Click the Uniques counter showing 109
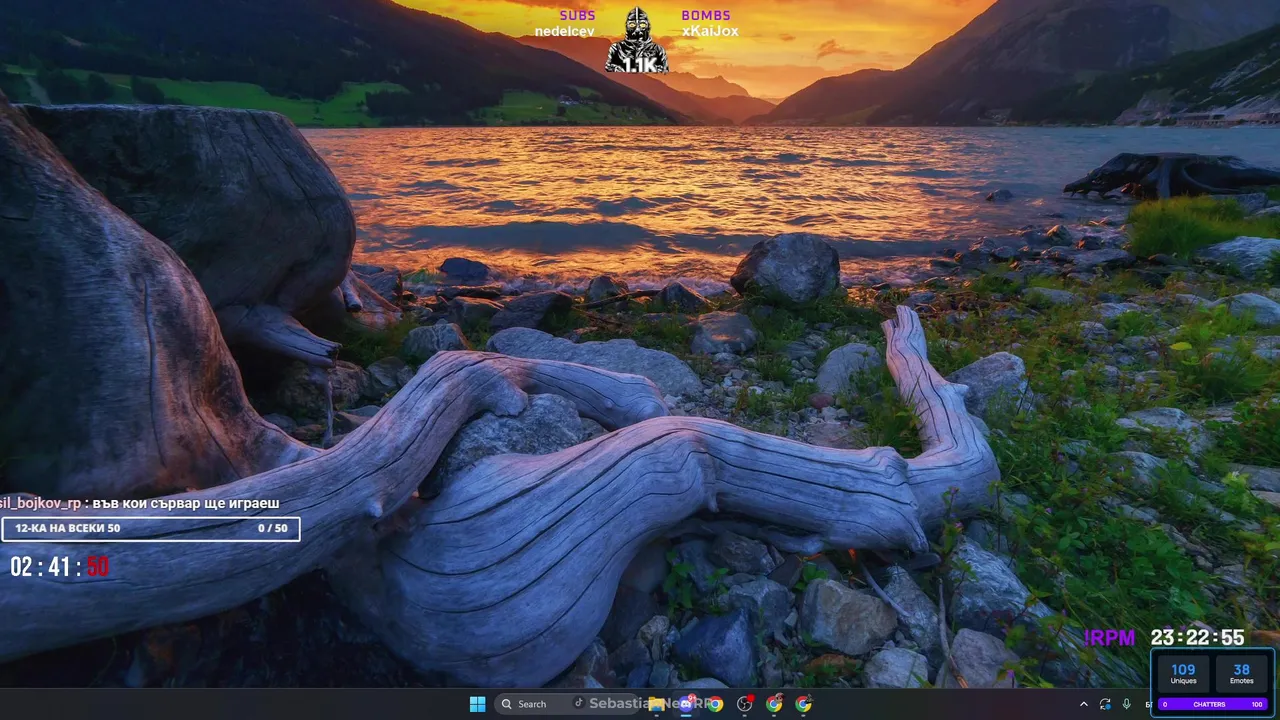 [1183, 673]
